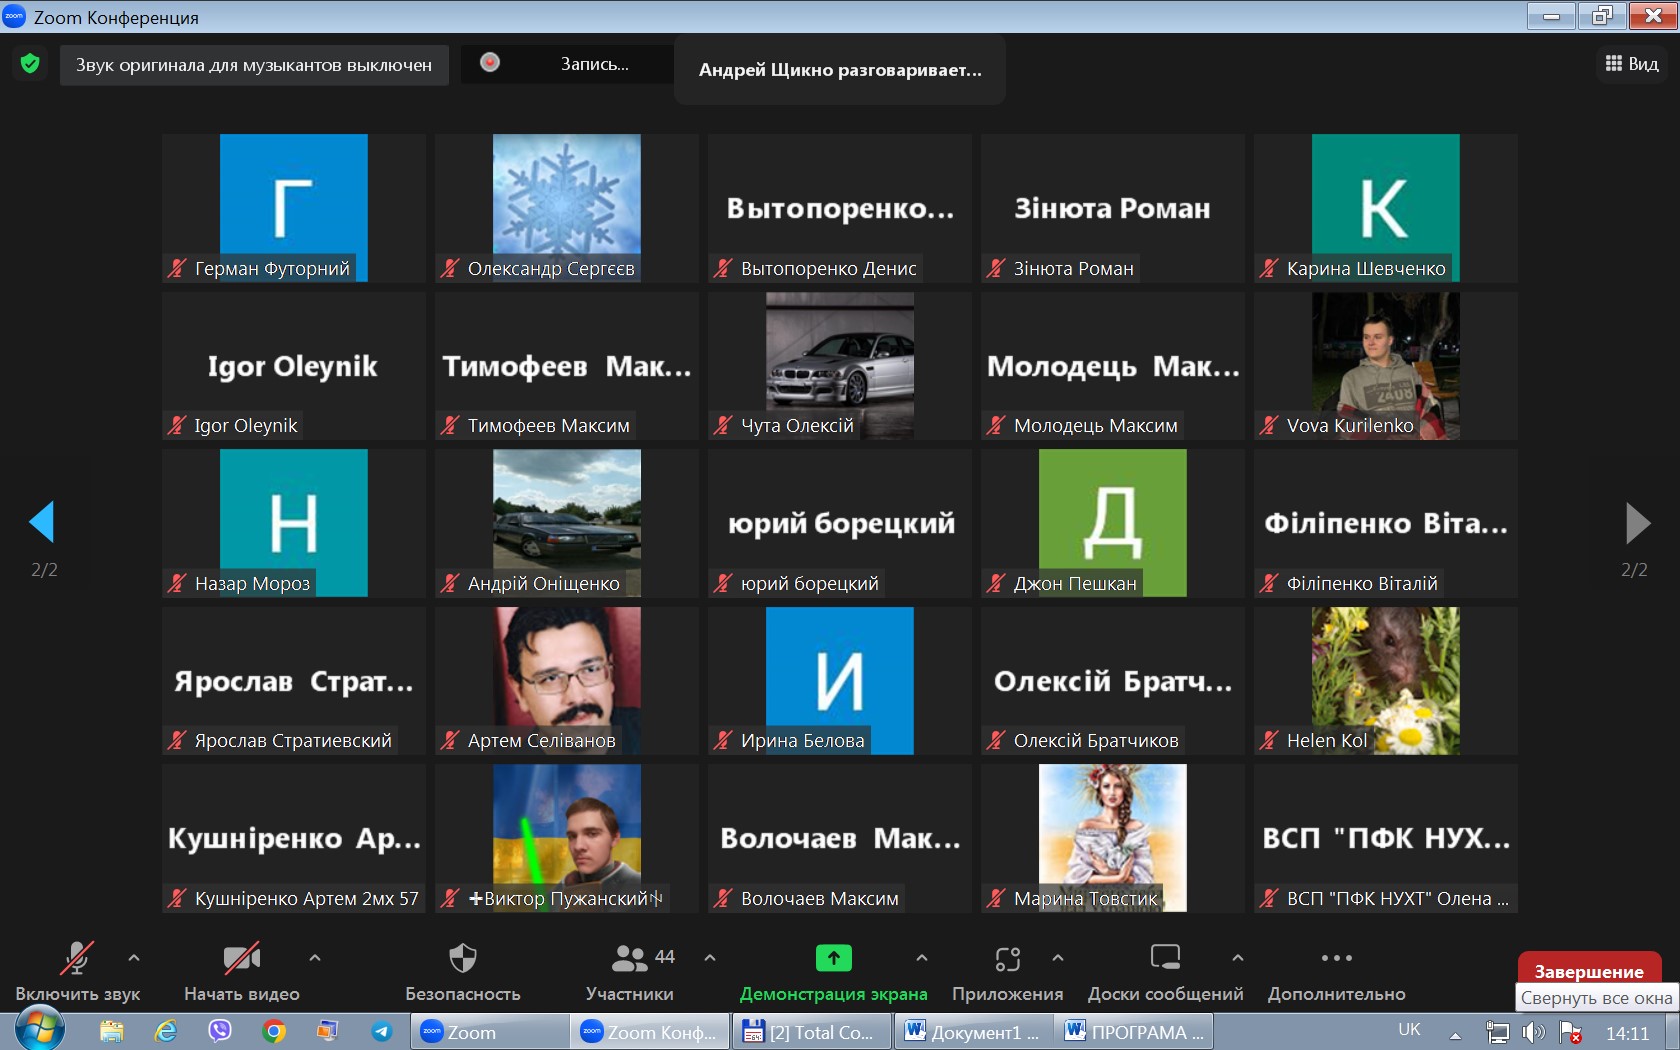Turn on camera with Начать видео

pos(241,971)
